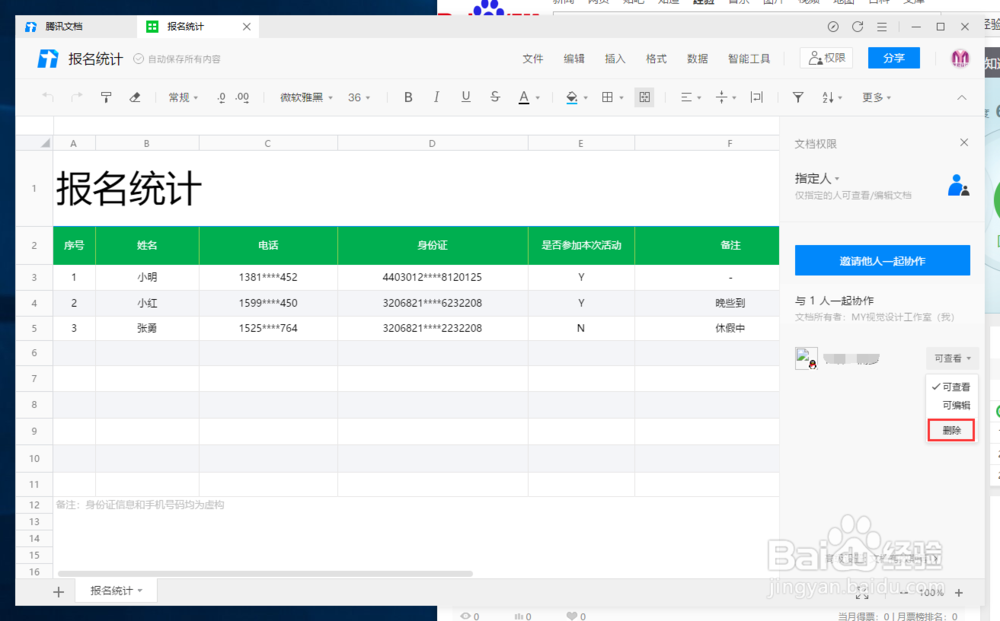The image size is (1000, 621).
Task: Expand the 更多 toolbar options
Action: pos(876,97)
